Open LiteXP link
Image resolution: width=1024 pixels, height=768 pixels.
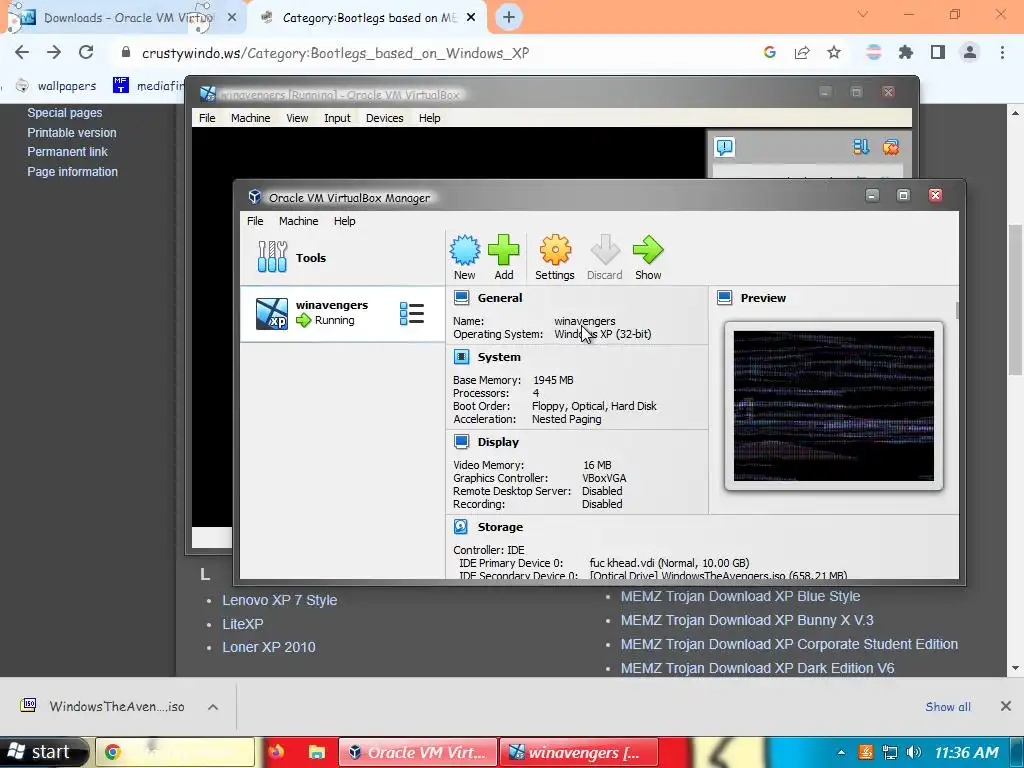243,624
